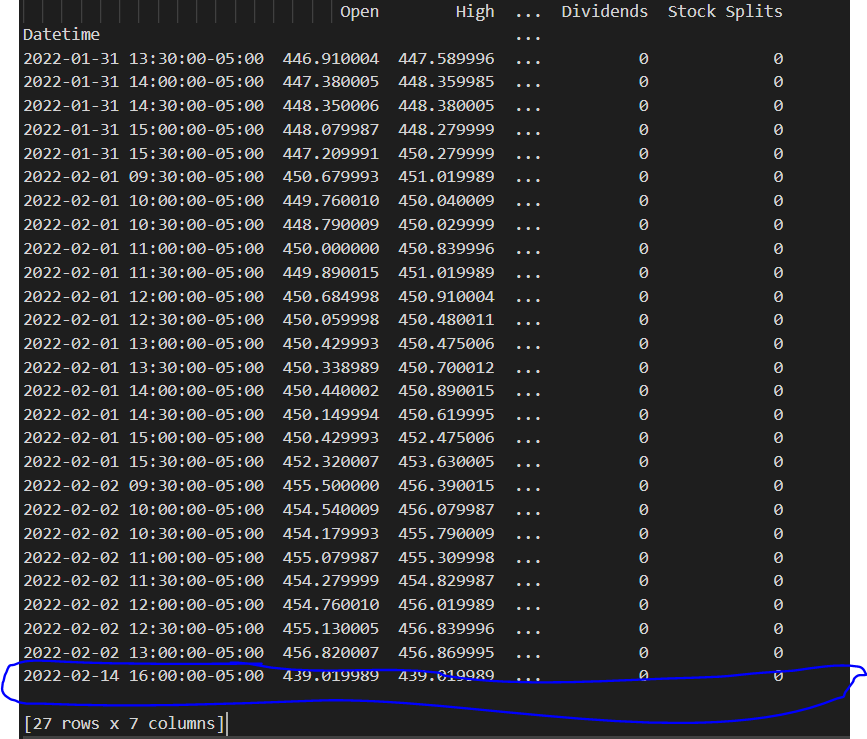Viewport: 867px width, 739px height.
Task: Select timestamp 2022-02-02 09:30:00-05:00
Action: tap(144, 486)
